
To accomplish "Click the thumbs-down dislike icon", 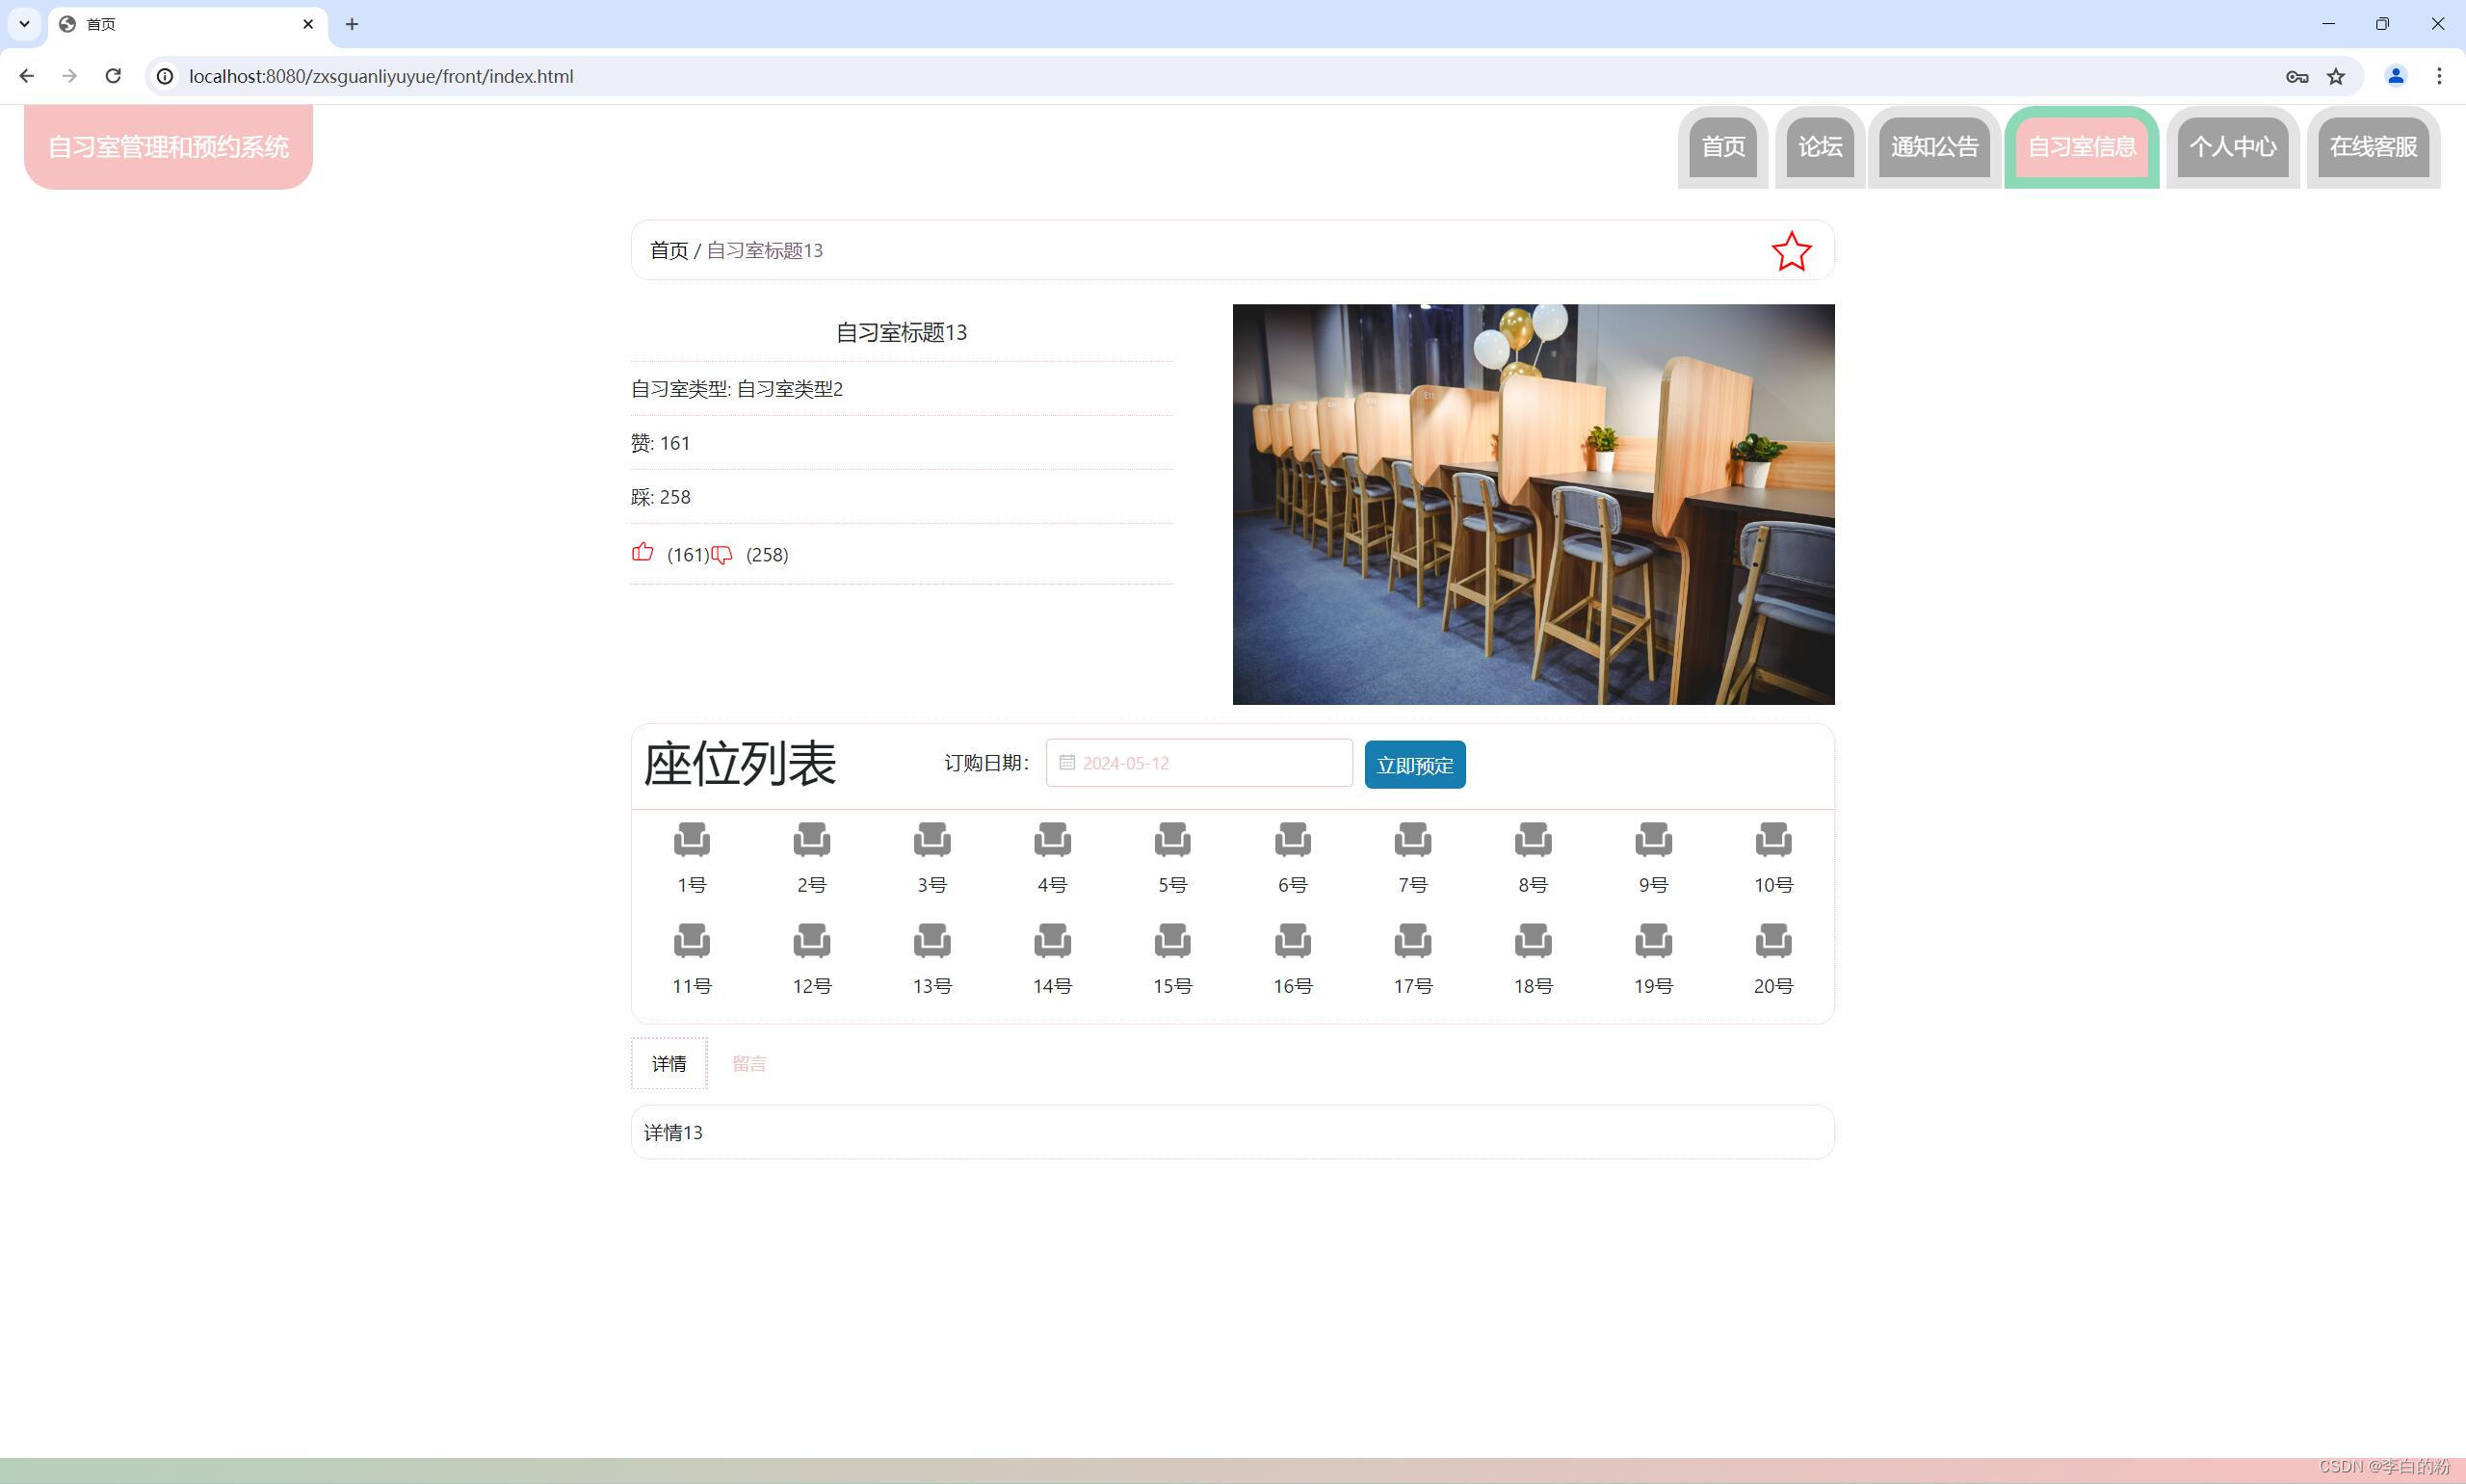I will pos(721,555).
